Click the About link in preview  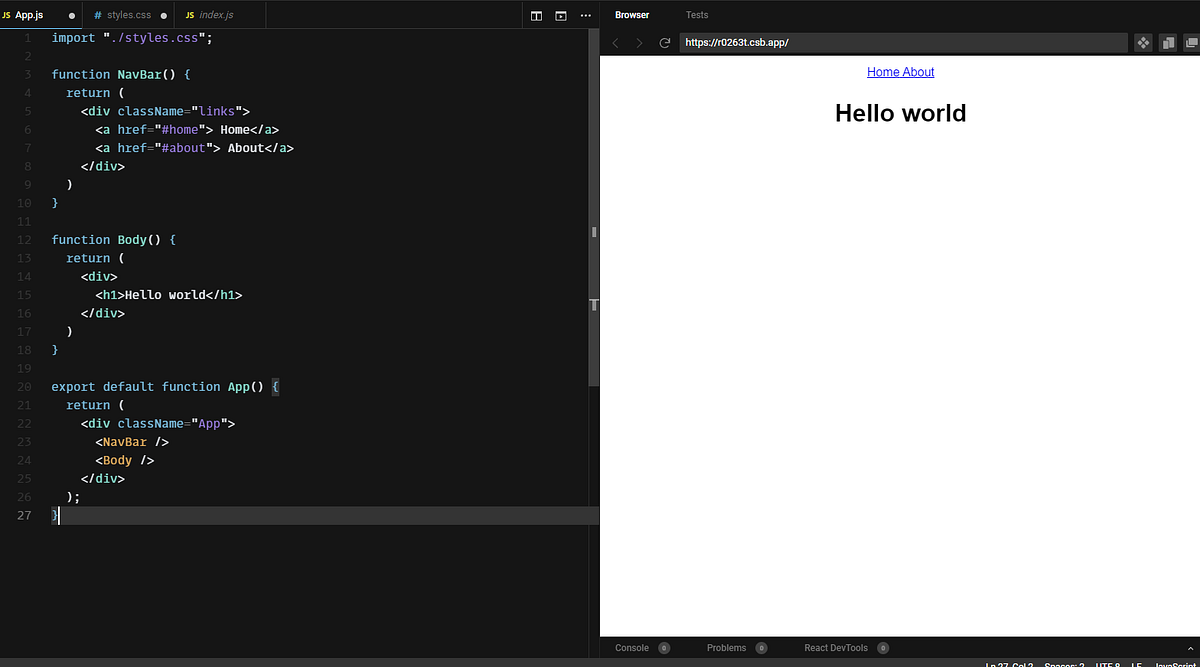(x=918, y=72)
